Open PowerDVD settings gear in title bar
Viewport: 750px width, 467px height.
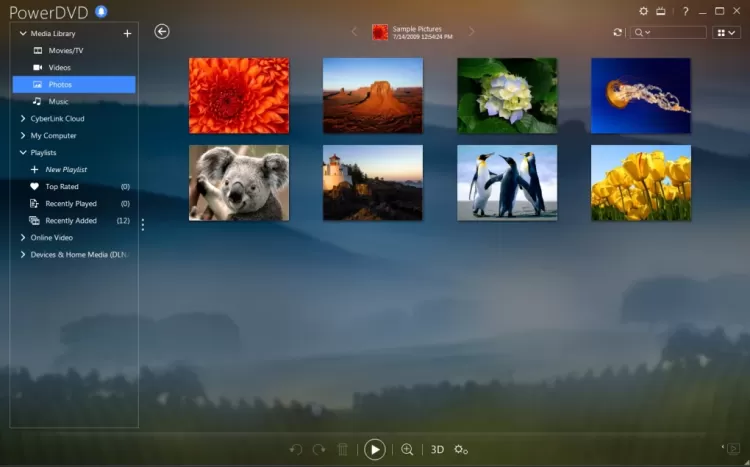tap(644, 11)
